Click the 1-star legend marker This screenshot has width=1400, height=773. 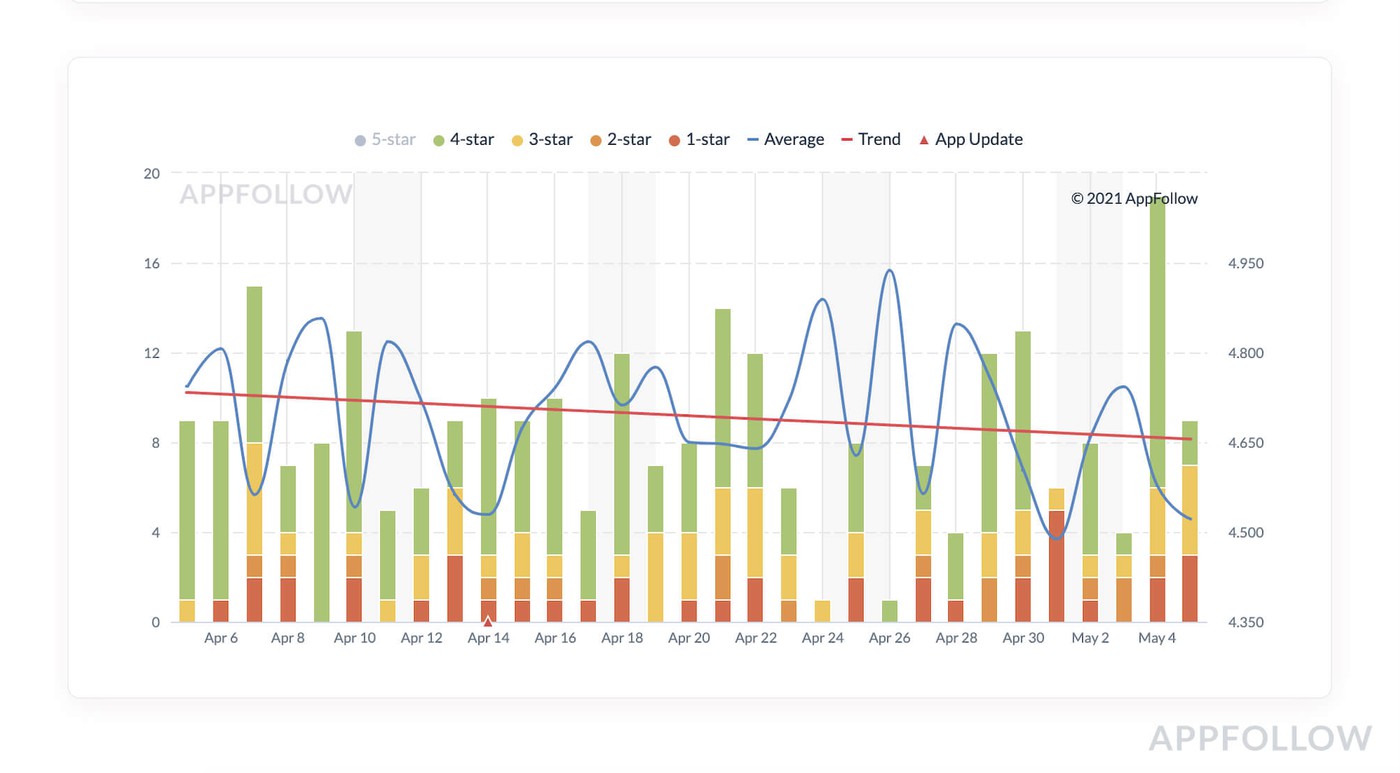tap(675, 140)
